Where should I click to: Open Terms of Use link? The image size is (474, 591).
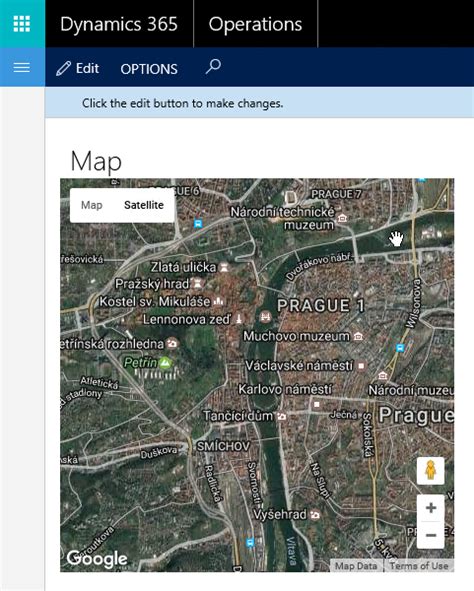tap(419, 566)
